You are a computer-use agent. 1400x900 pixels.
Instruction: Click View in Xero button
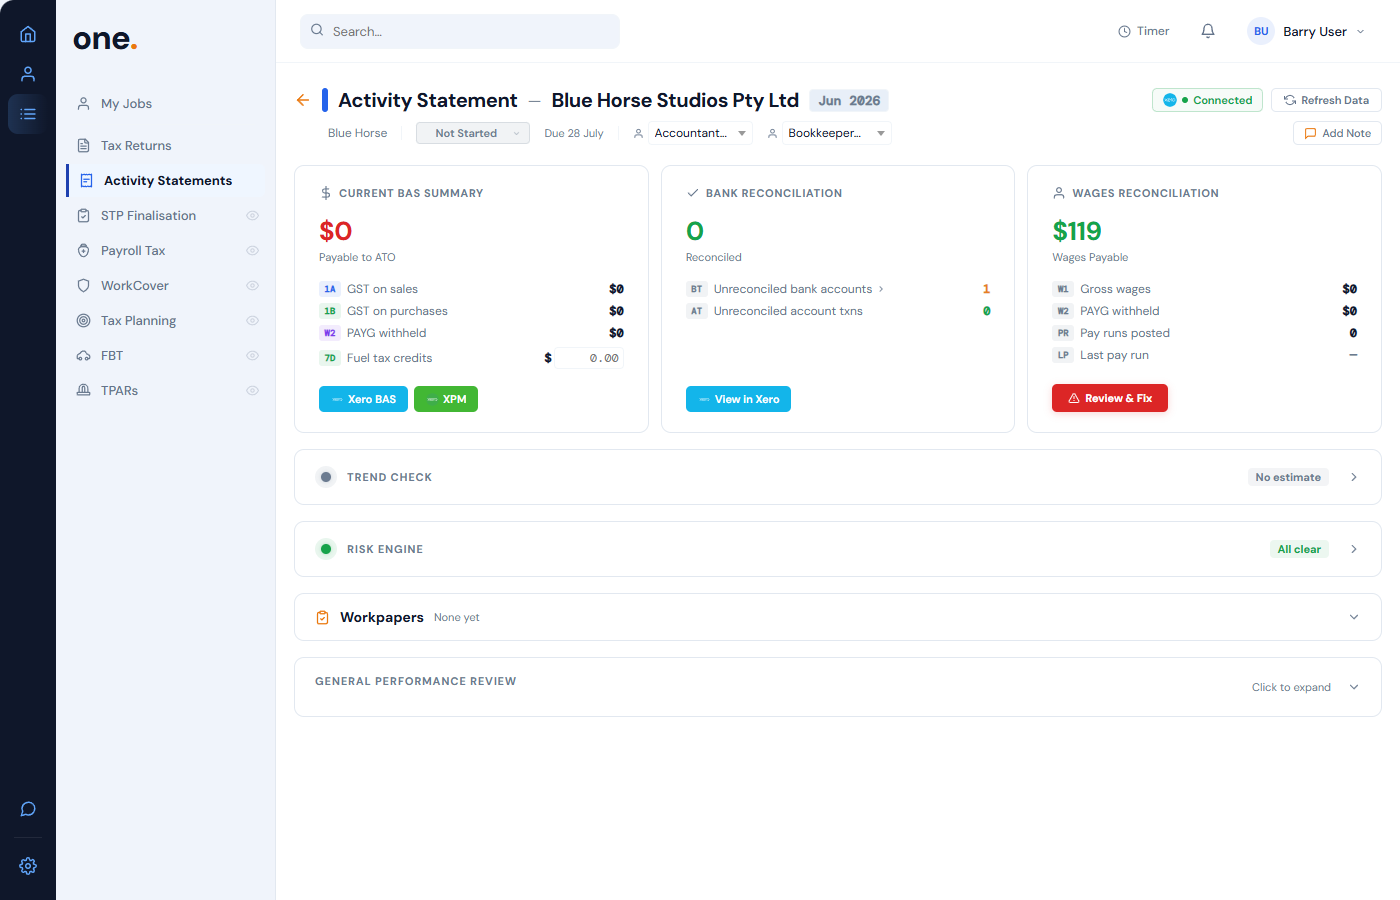pos(738,399)
